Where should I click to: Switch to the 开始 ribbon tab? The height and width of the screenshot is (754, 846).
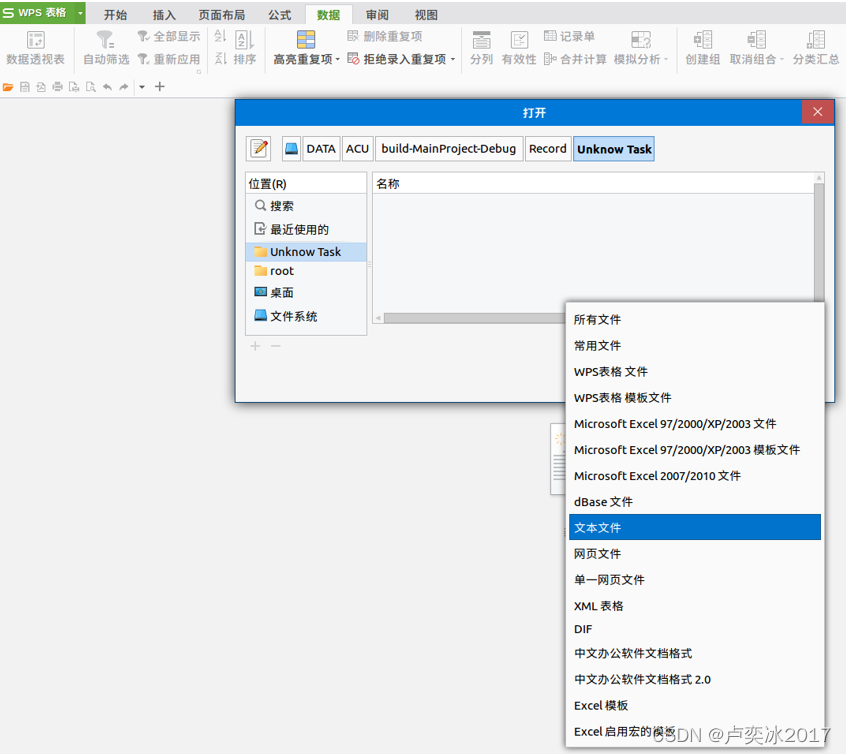point(115,15)
